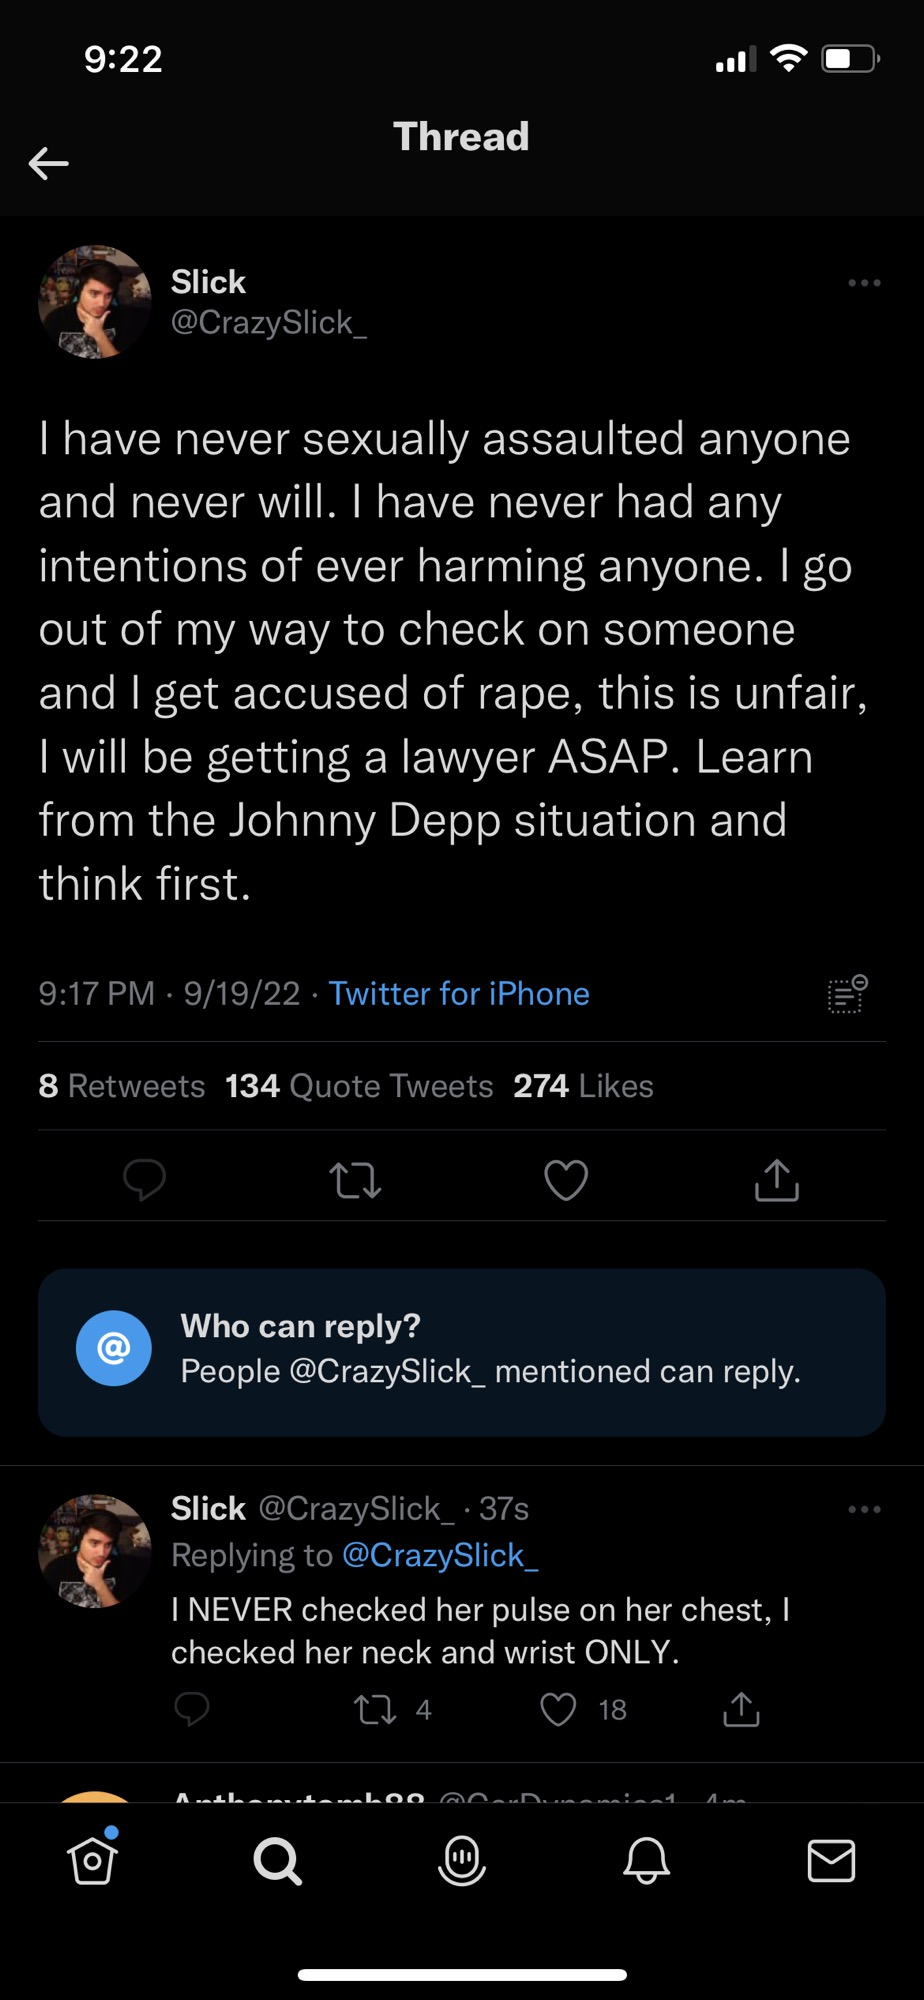Tap the back arrow in header
Screen dimensions: 924x2000
coord(48,163)
